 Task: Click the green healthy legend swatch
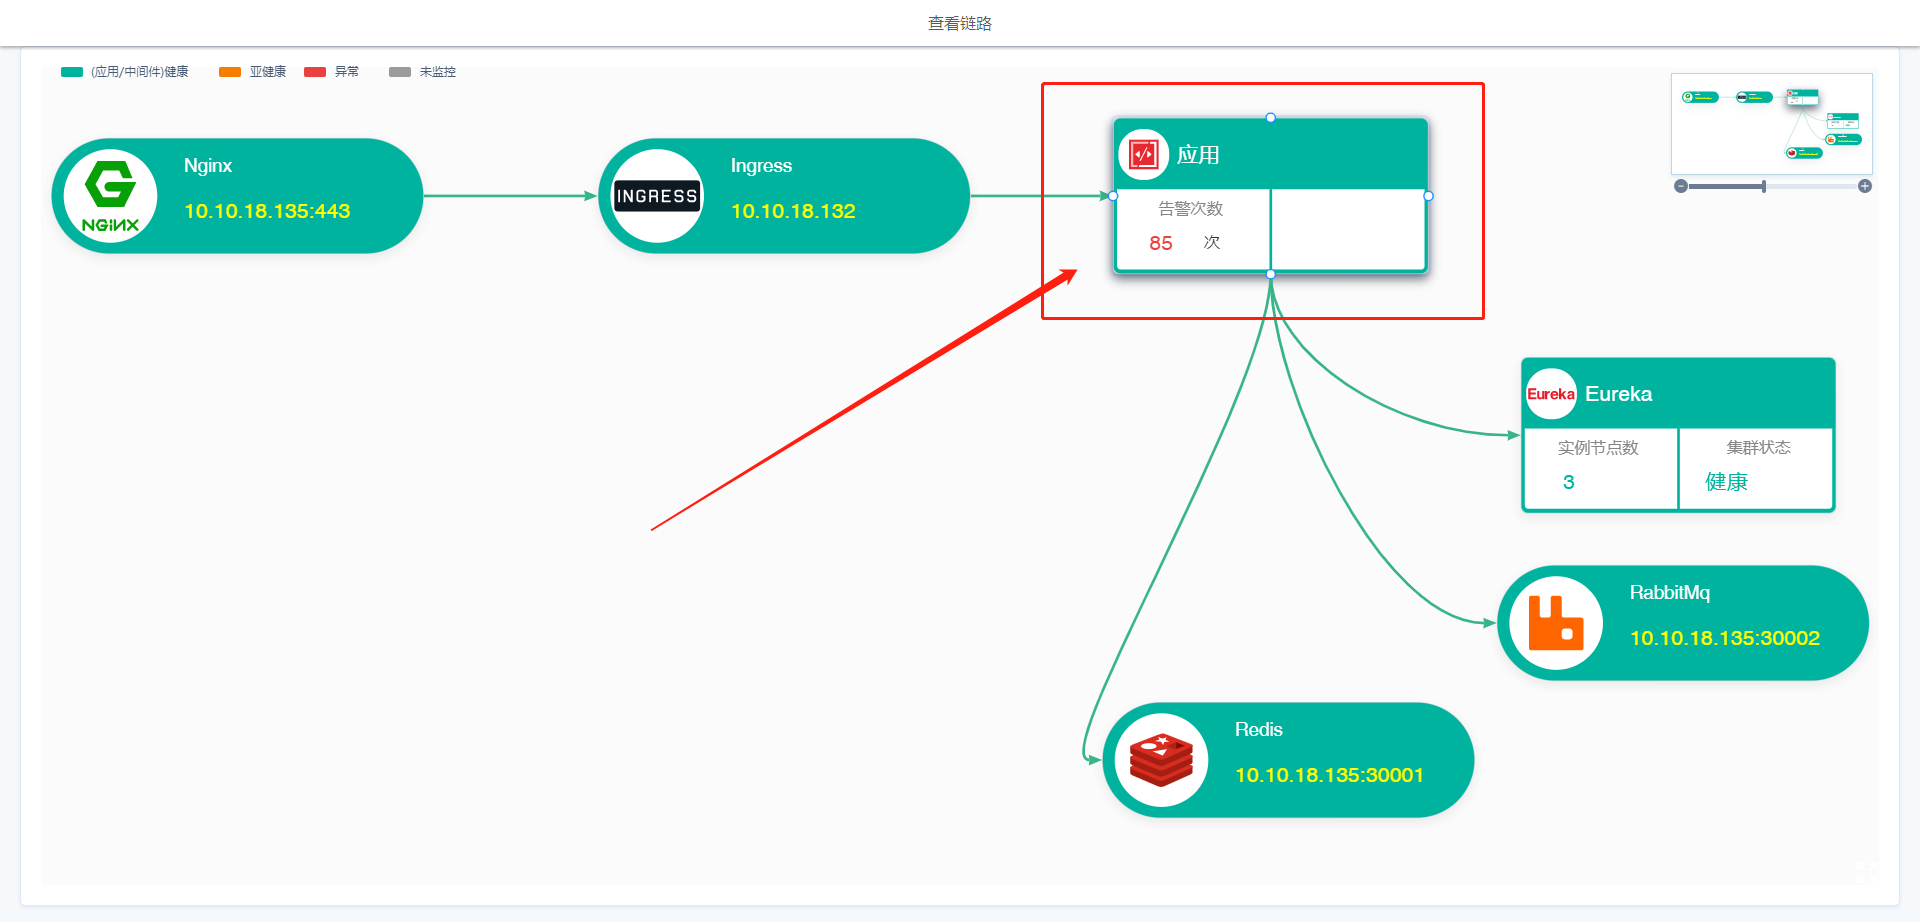(72, 72)
